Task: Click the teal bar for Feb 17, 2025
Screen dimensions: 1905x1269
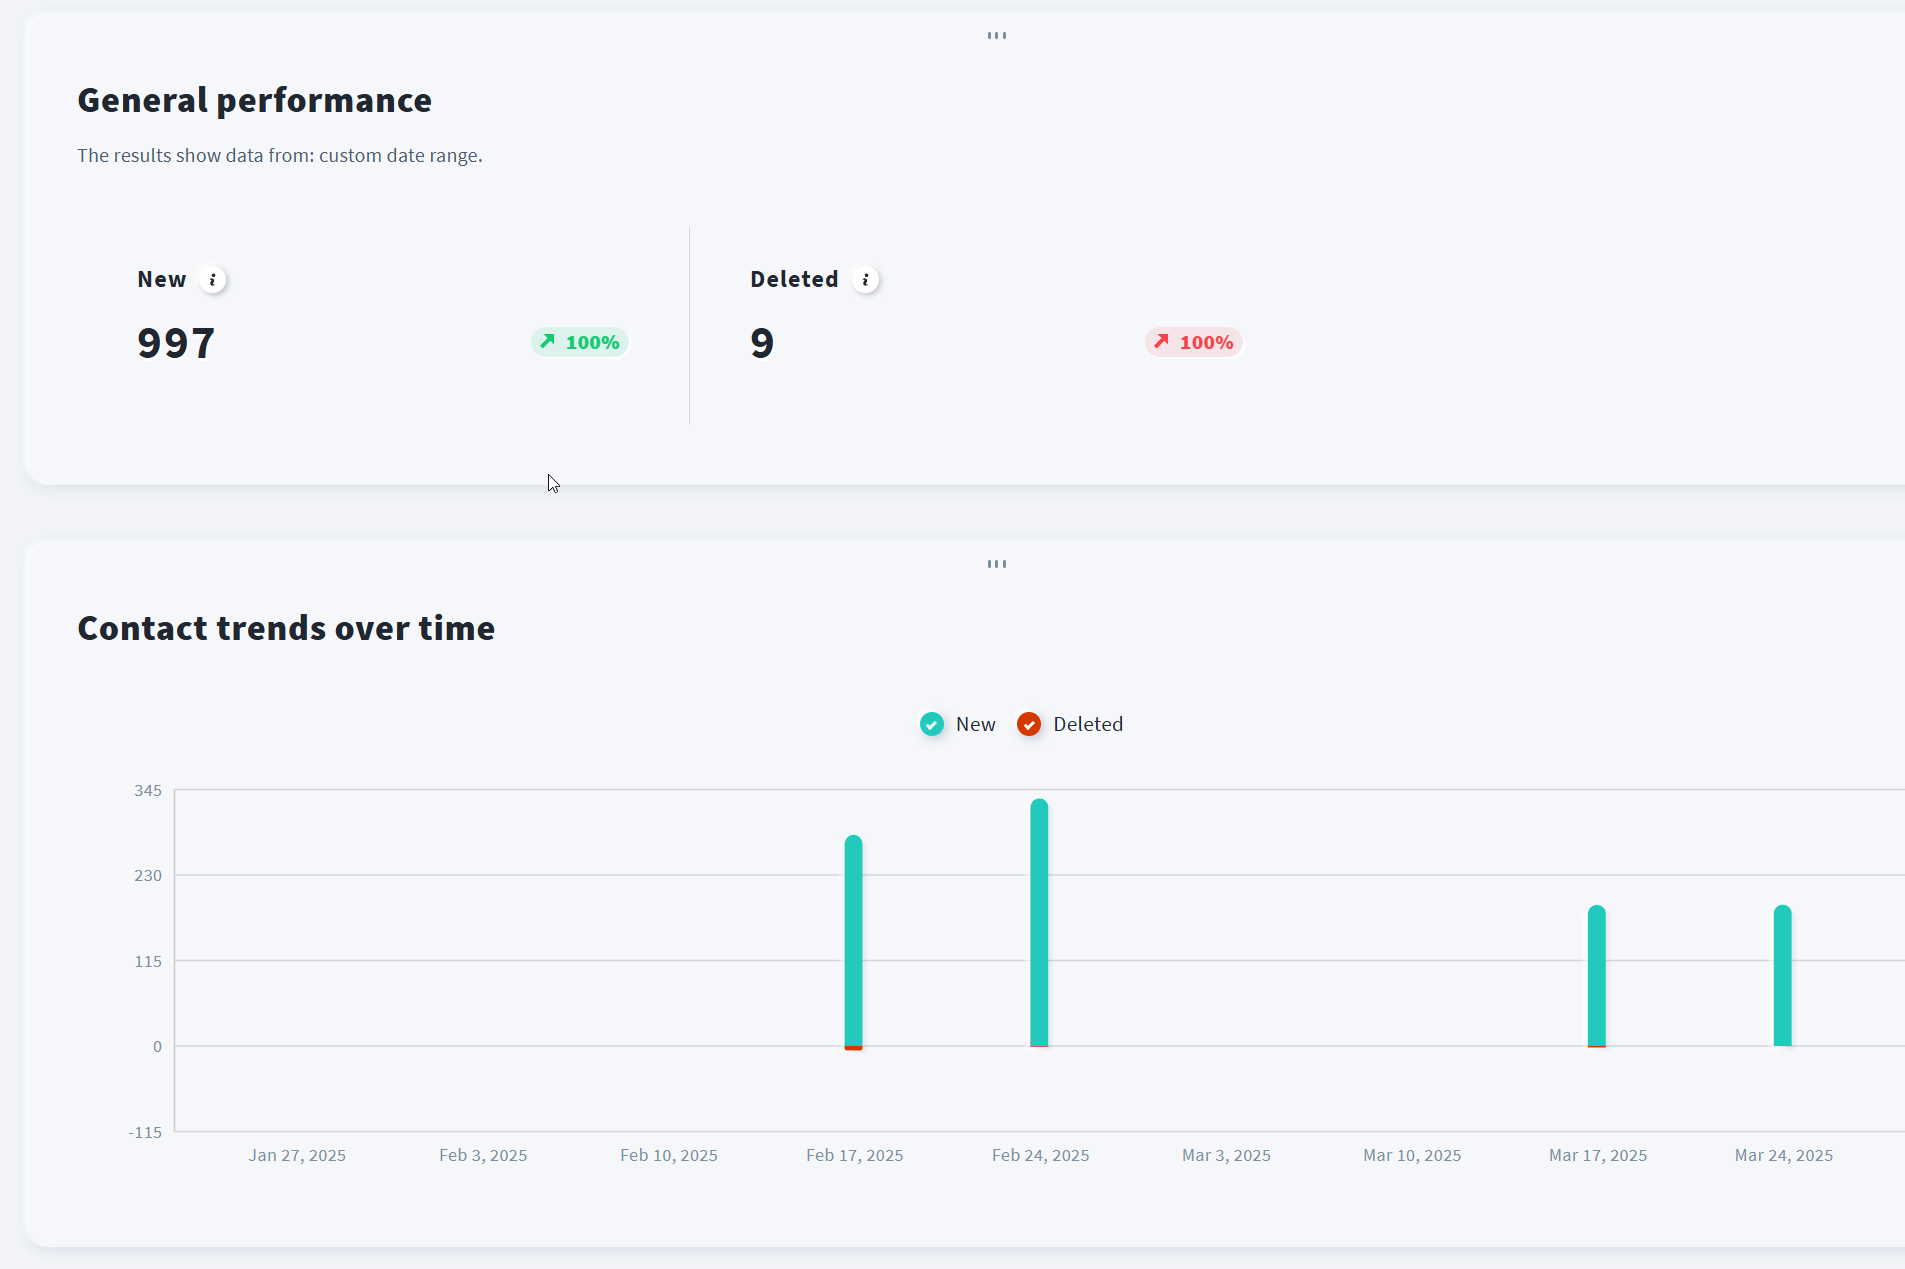Action: click(x=853, y=940)
